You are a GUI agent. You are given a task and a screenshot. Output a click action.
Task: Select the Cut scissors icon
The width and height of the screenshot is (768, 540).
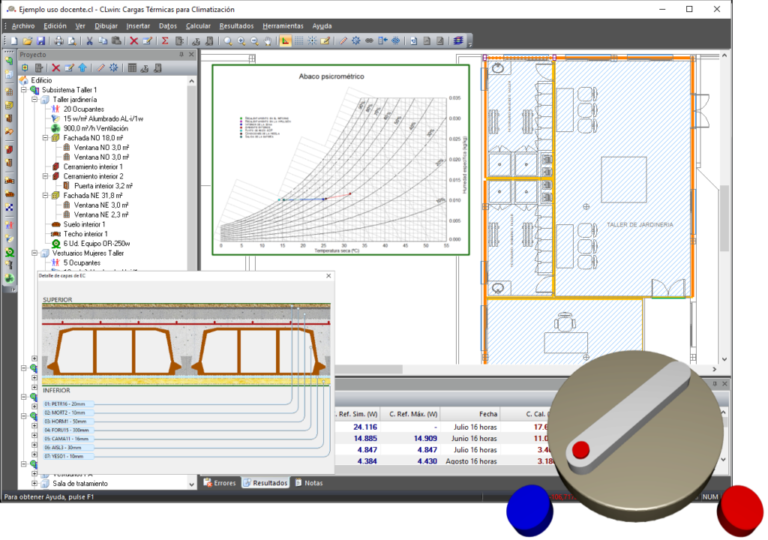[90, 41]
